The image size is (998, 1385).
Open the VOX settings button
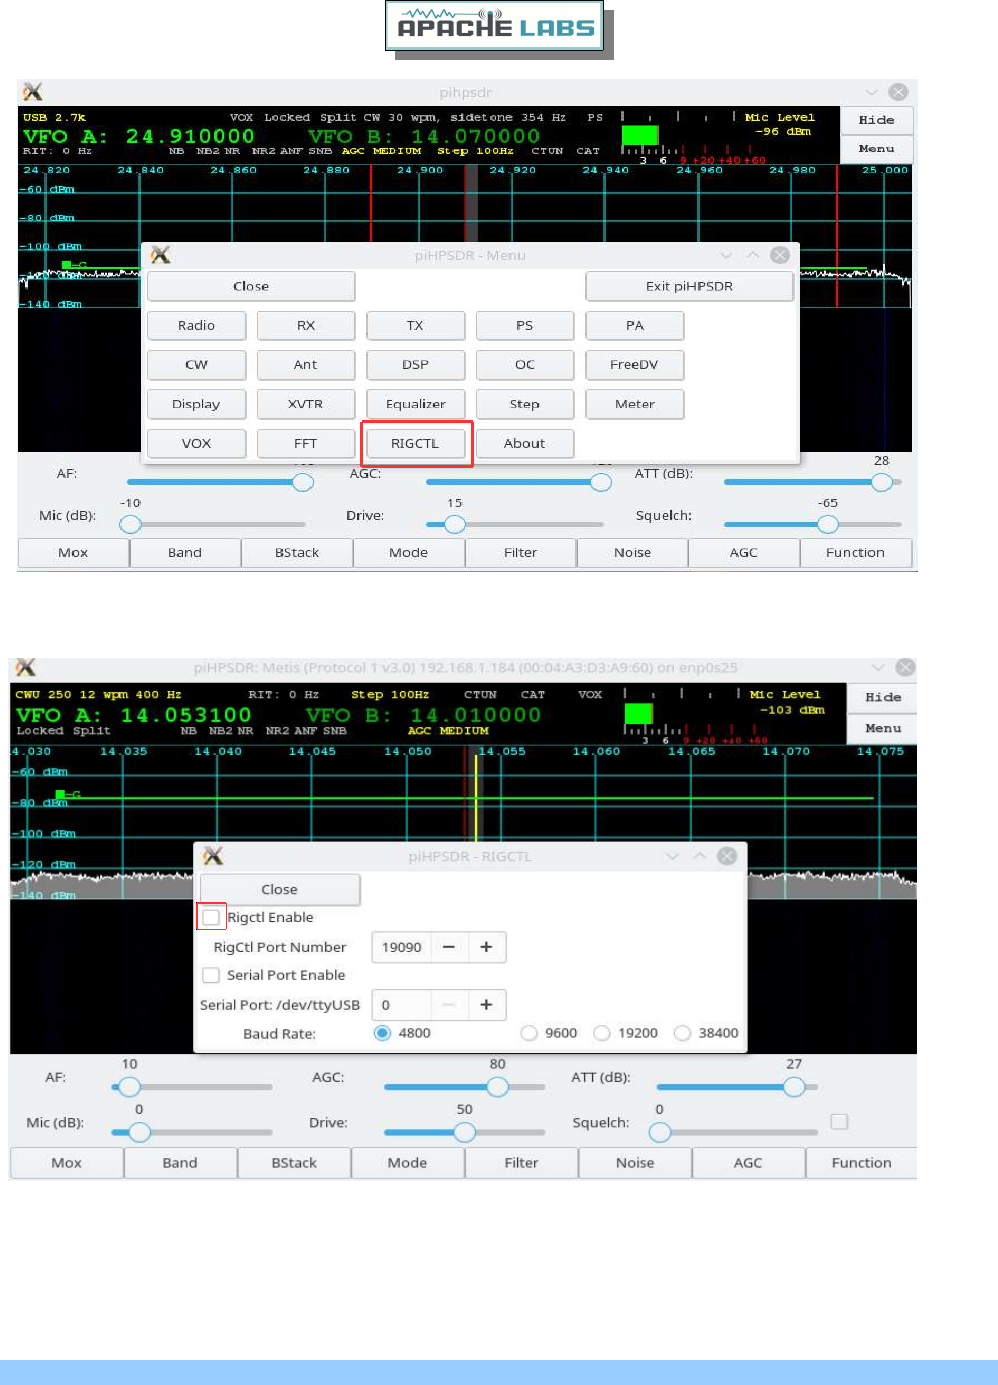(196, 443)
